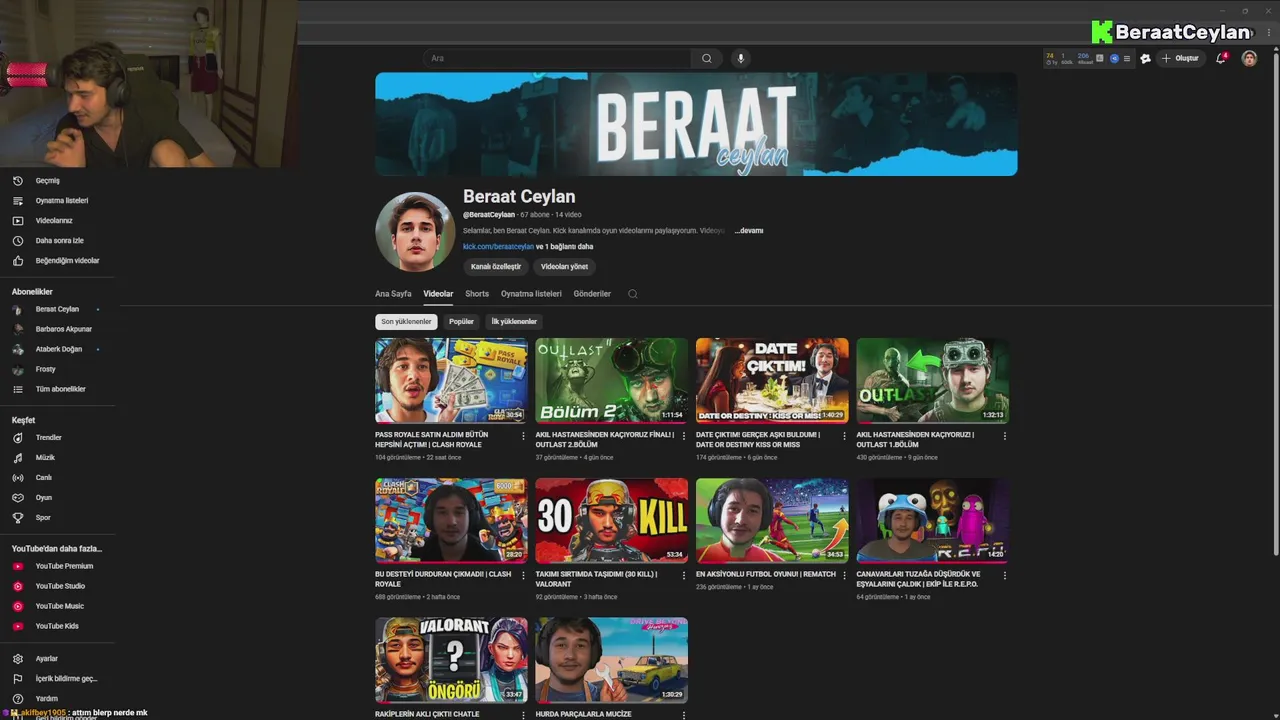
Task: Play Pass Royale Clash Royale thumbnail
Action: click(x=451, y=381)
